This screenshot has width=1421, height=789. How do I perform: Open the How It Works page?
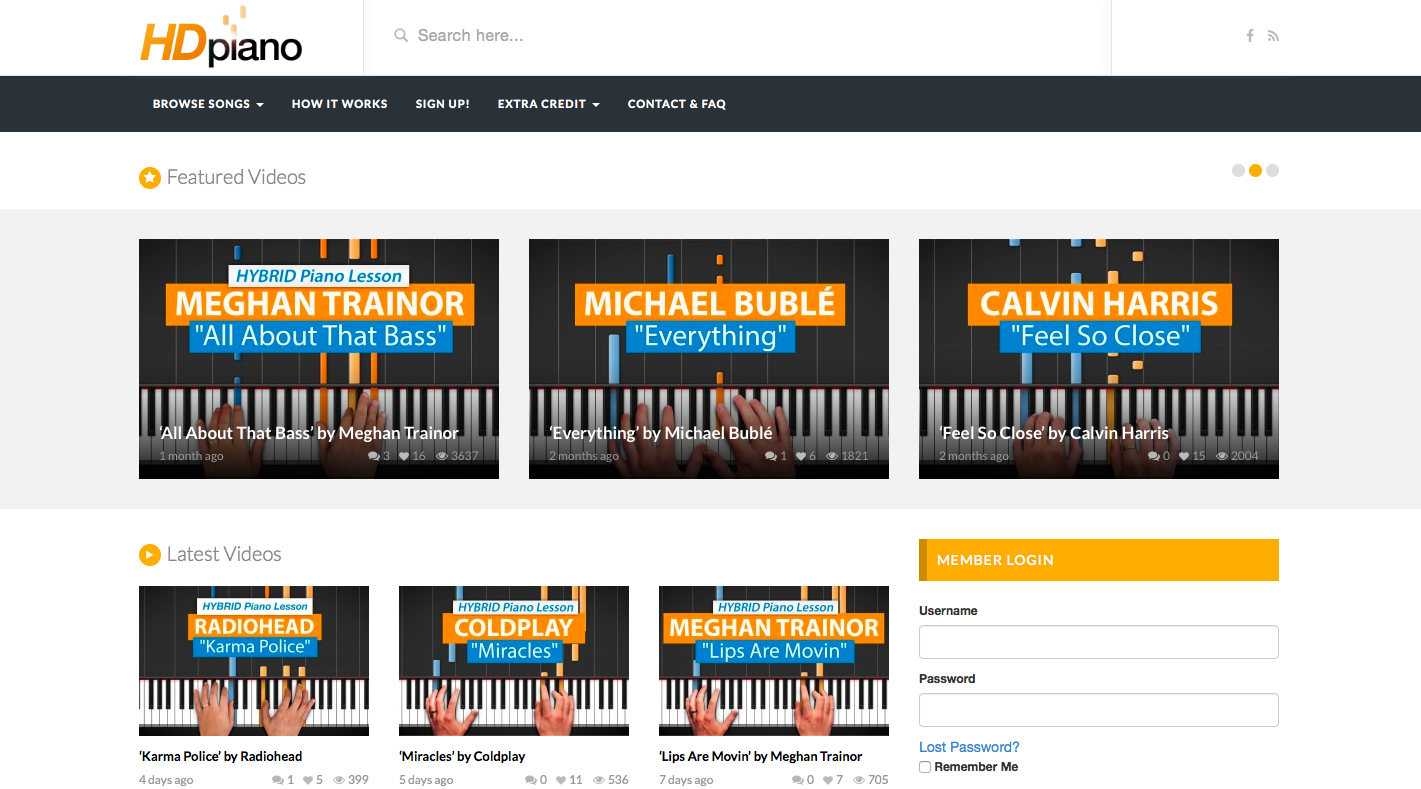click(340, 104)
